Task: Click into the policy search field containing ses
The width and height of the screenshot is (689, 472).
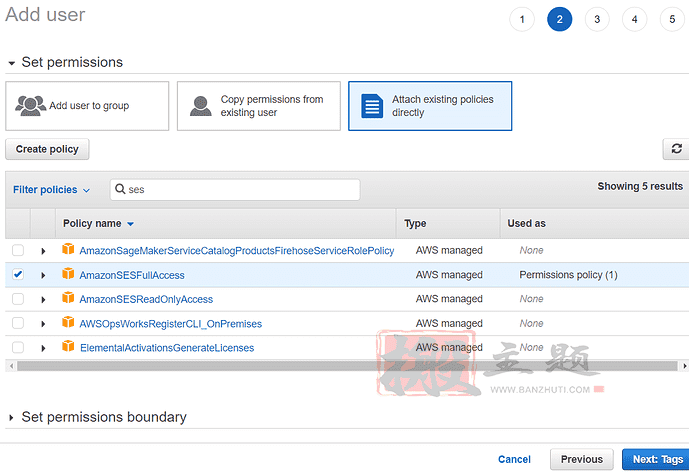Action: coord(235,189)
